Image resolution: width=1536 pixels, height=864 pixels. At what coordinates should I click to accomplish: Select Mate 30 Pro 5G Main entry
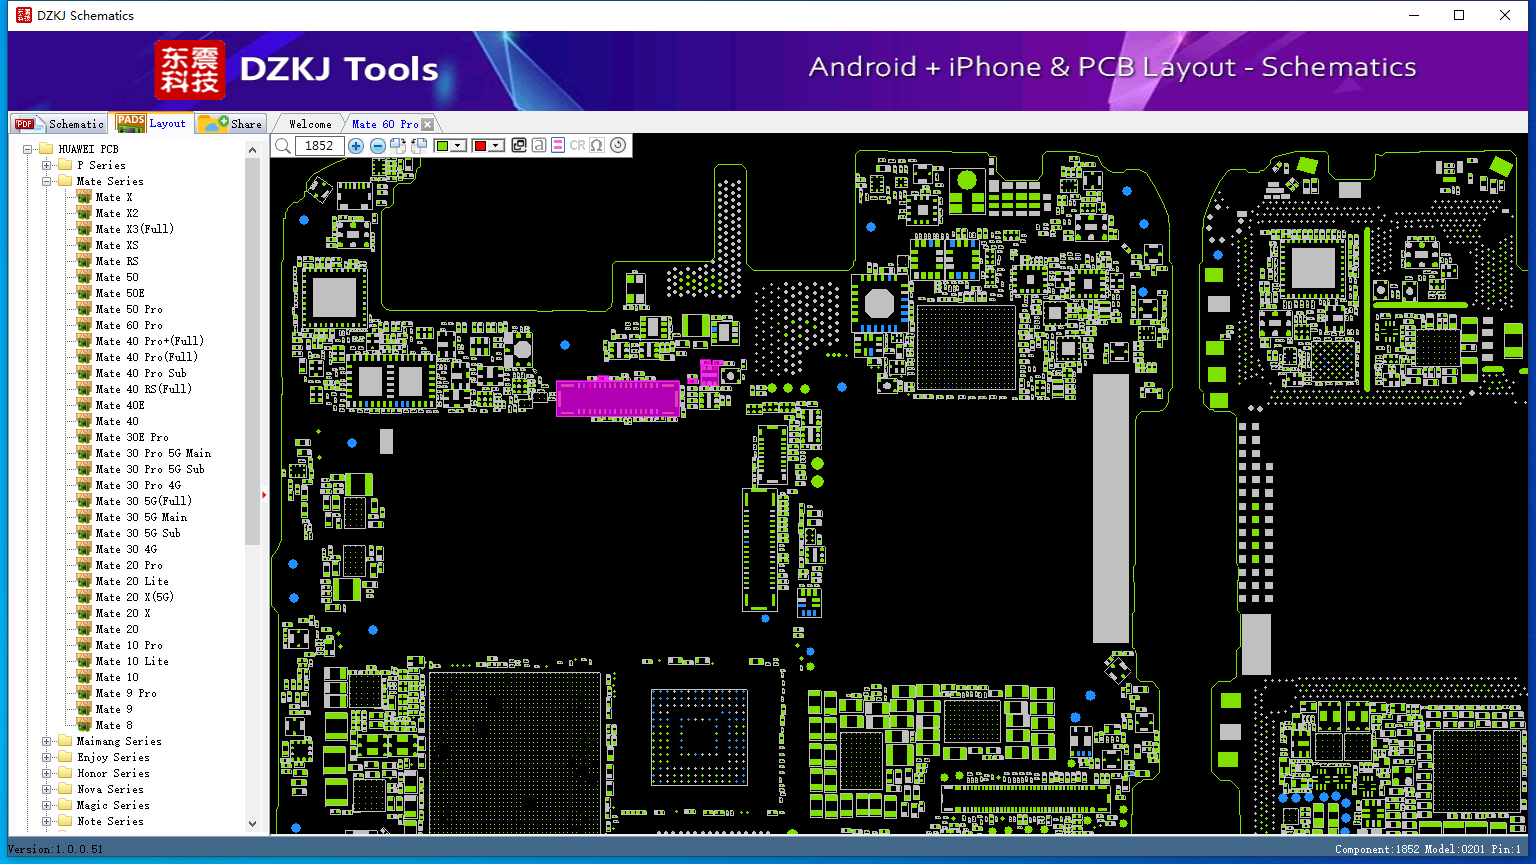click(153, 453)
